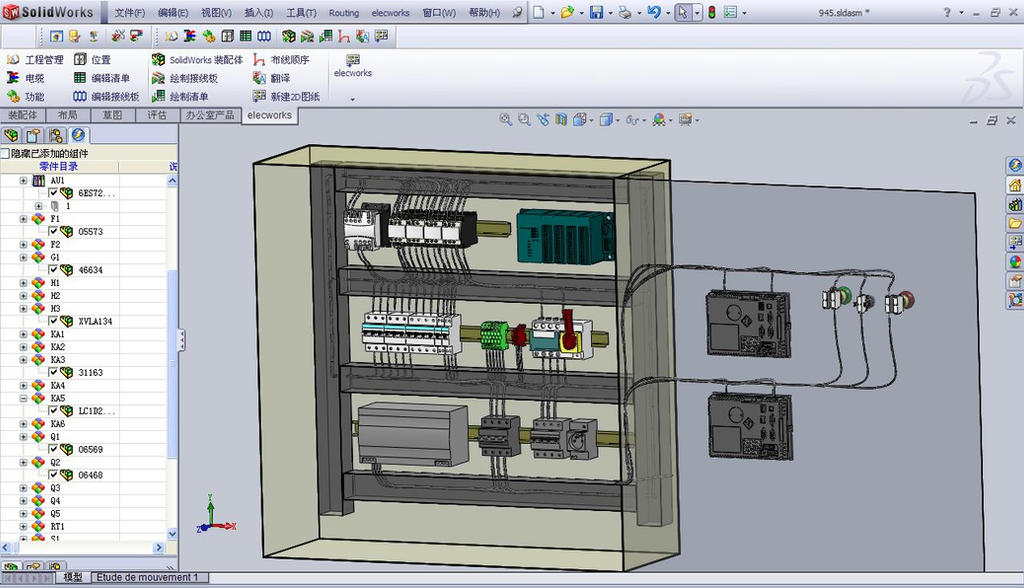Open the PropertyManager tab icon
Image resolution: width=1024 pixels, height=588 pixels.
click(x=33, y=135)
